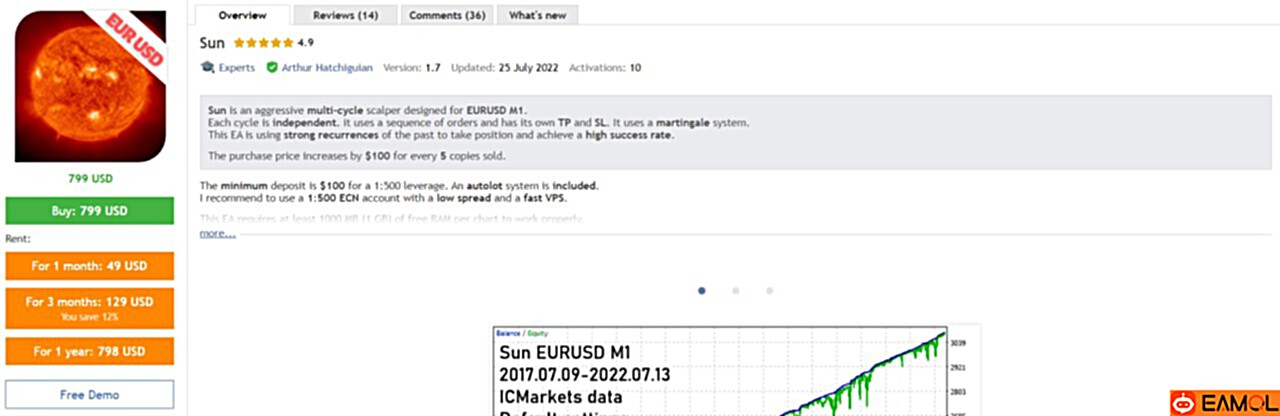Click the verified shield icon by author
Screen dimensions: 1280x416
coord(272,68)
